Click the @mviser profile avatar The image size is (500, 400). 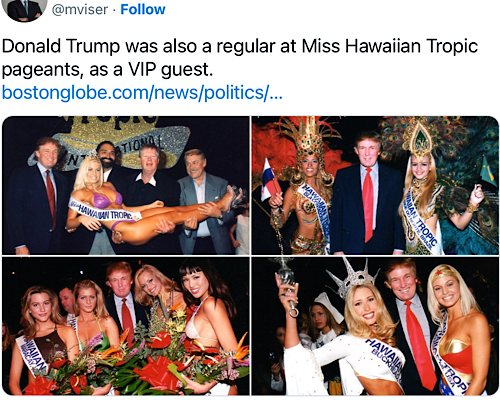(24, 9)
